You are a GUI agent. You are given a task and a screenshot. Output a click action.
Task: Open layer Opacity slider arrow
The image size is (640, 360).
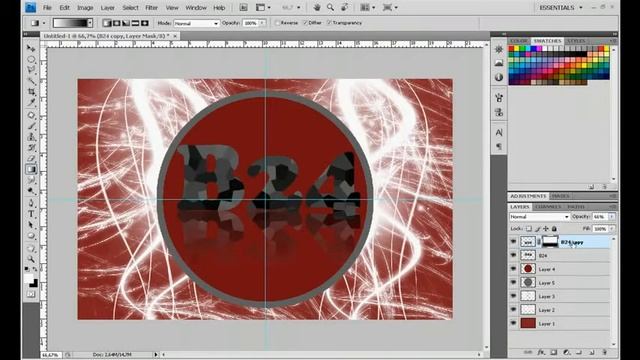pos(612,217)
